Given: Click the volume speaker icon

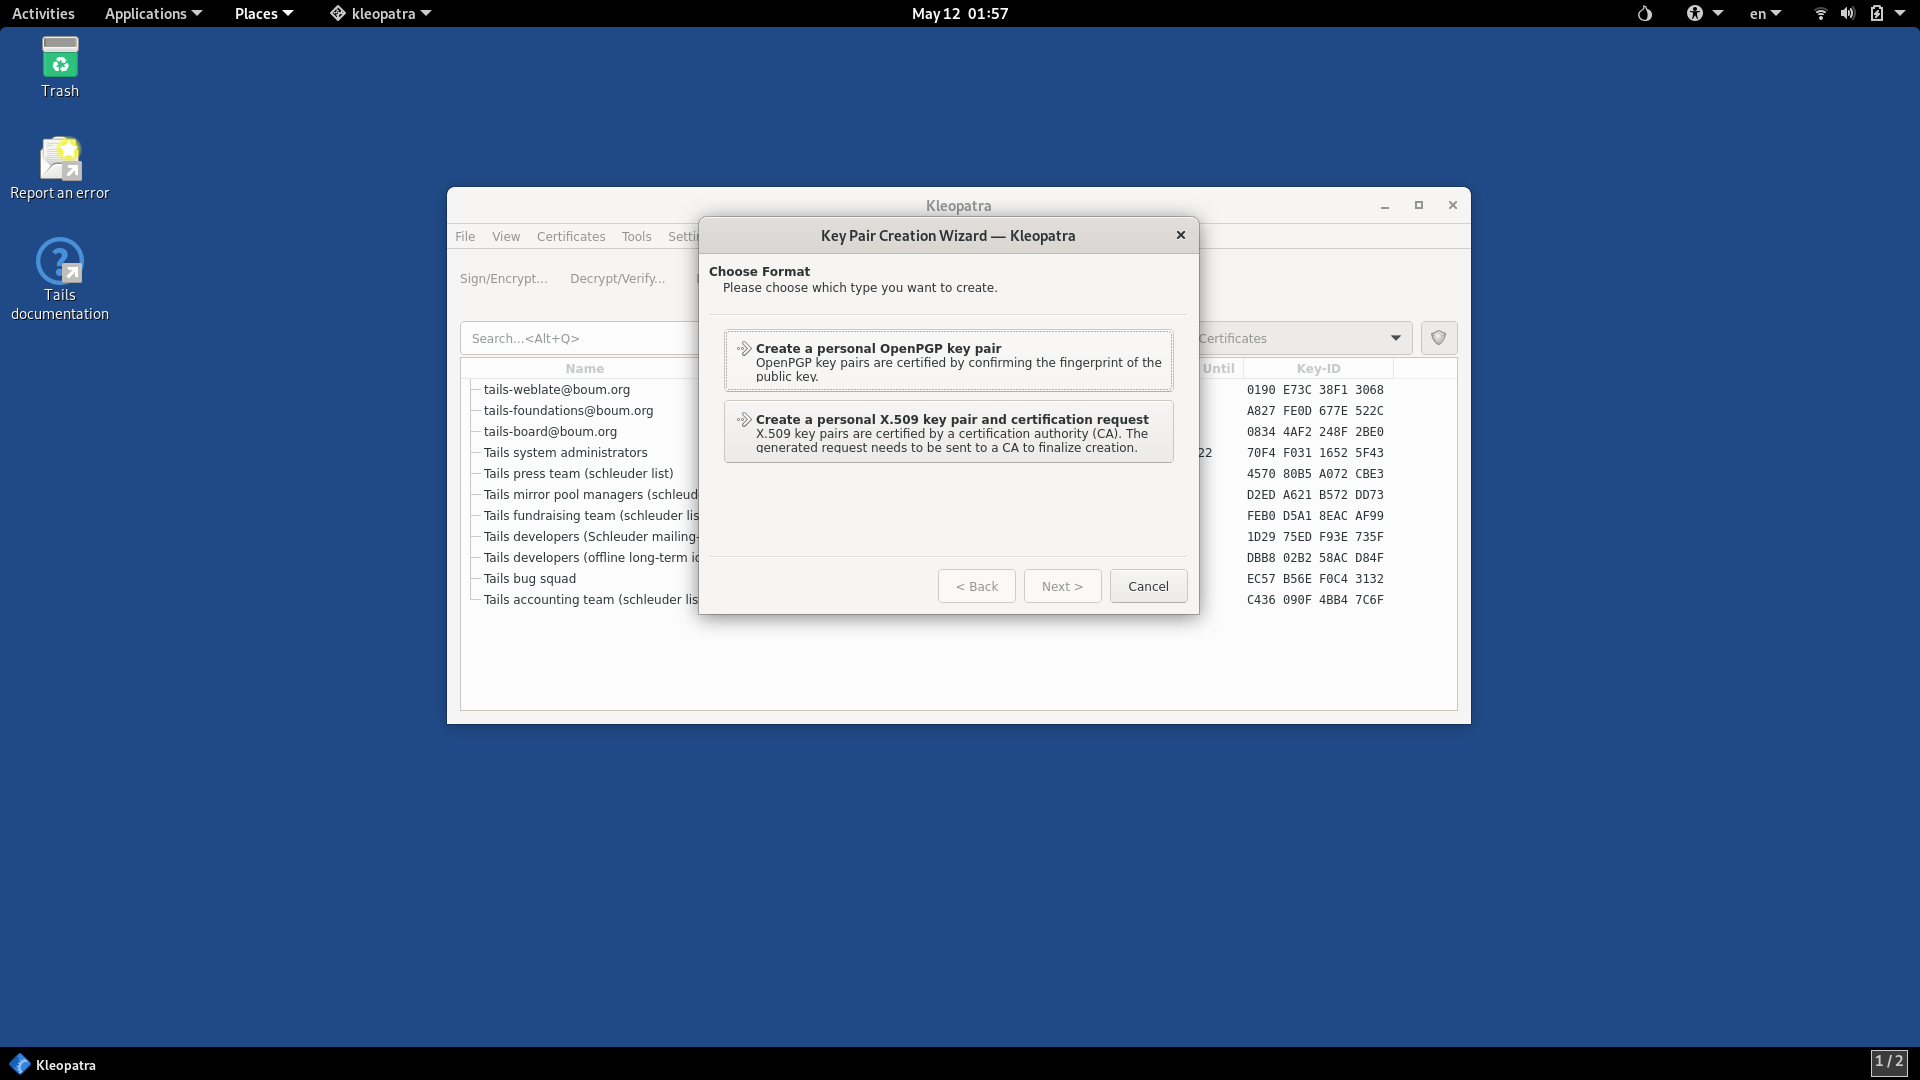Looking at the screenshot, I should tap(1848, 14).
